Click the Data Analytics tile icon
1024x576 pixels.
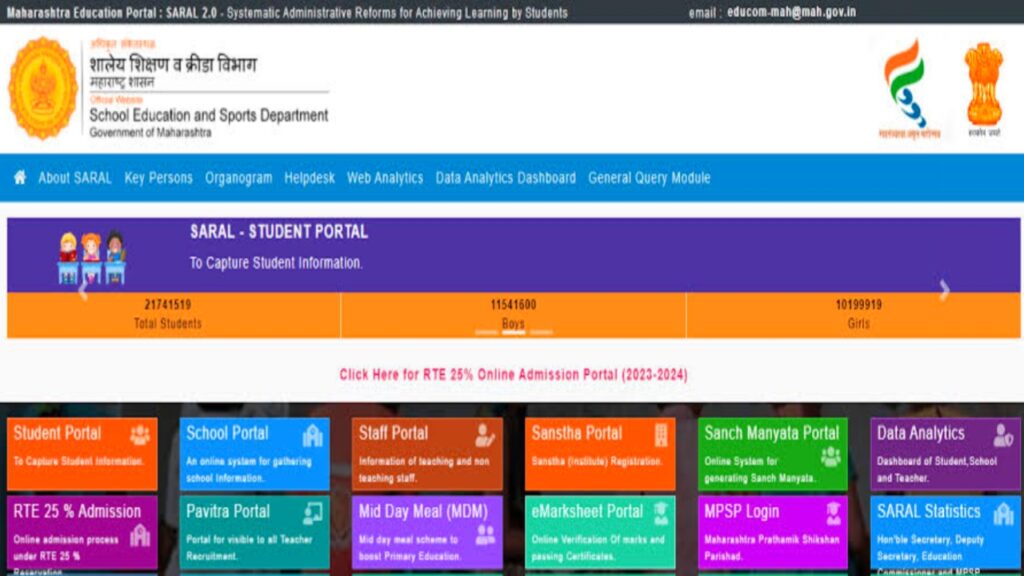[1003, 435]
